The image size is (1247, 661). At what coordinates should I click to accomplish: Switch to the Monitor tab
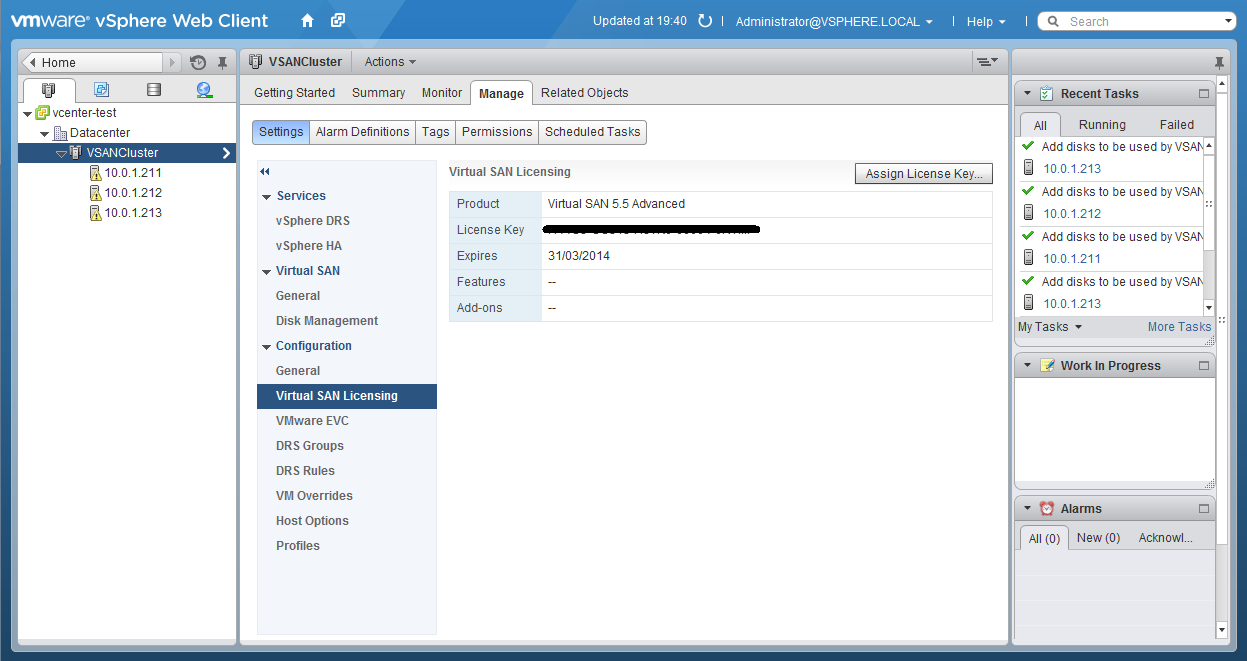coord(441,92)
